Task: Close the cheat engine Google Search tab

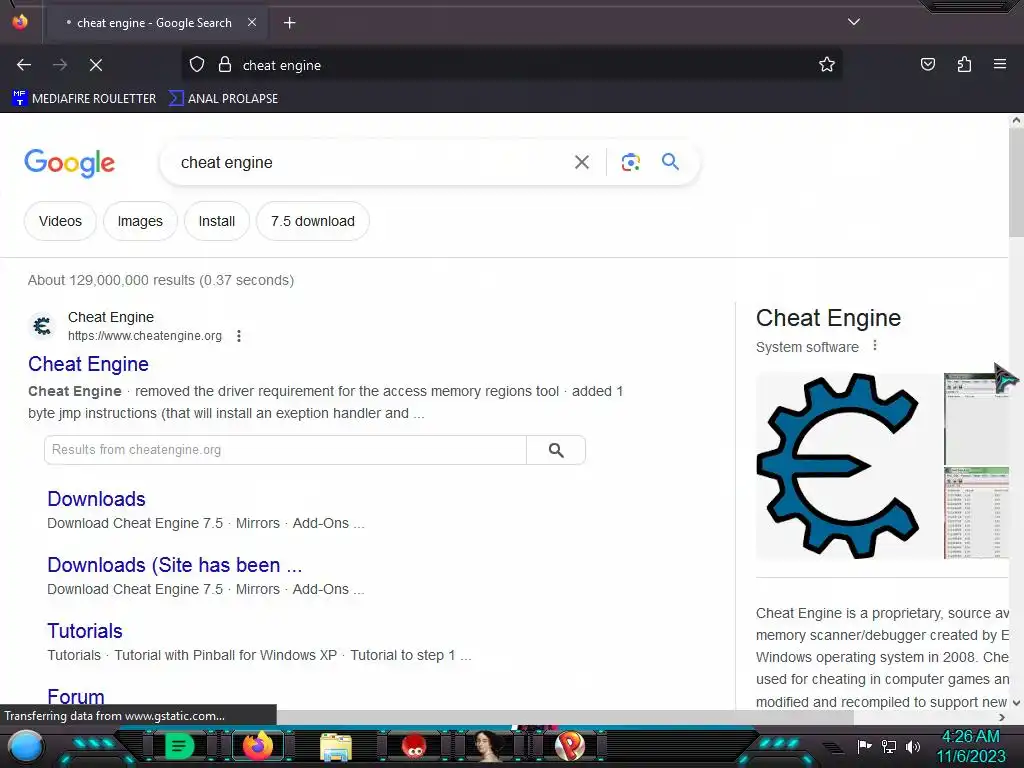Action: [252, 22]
